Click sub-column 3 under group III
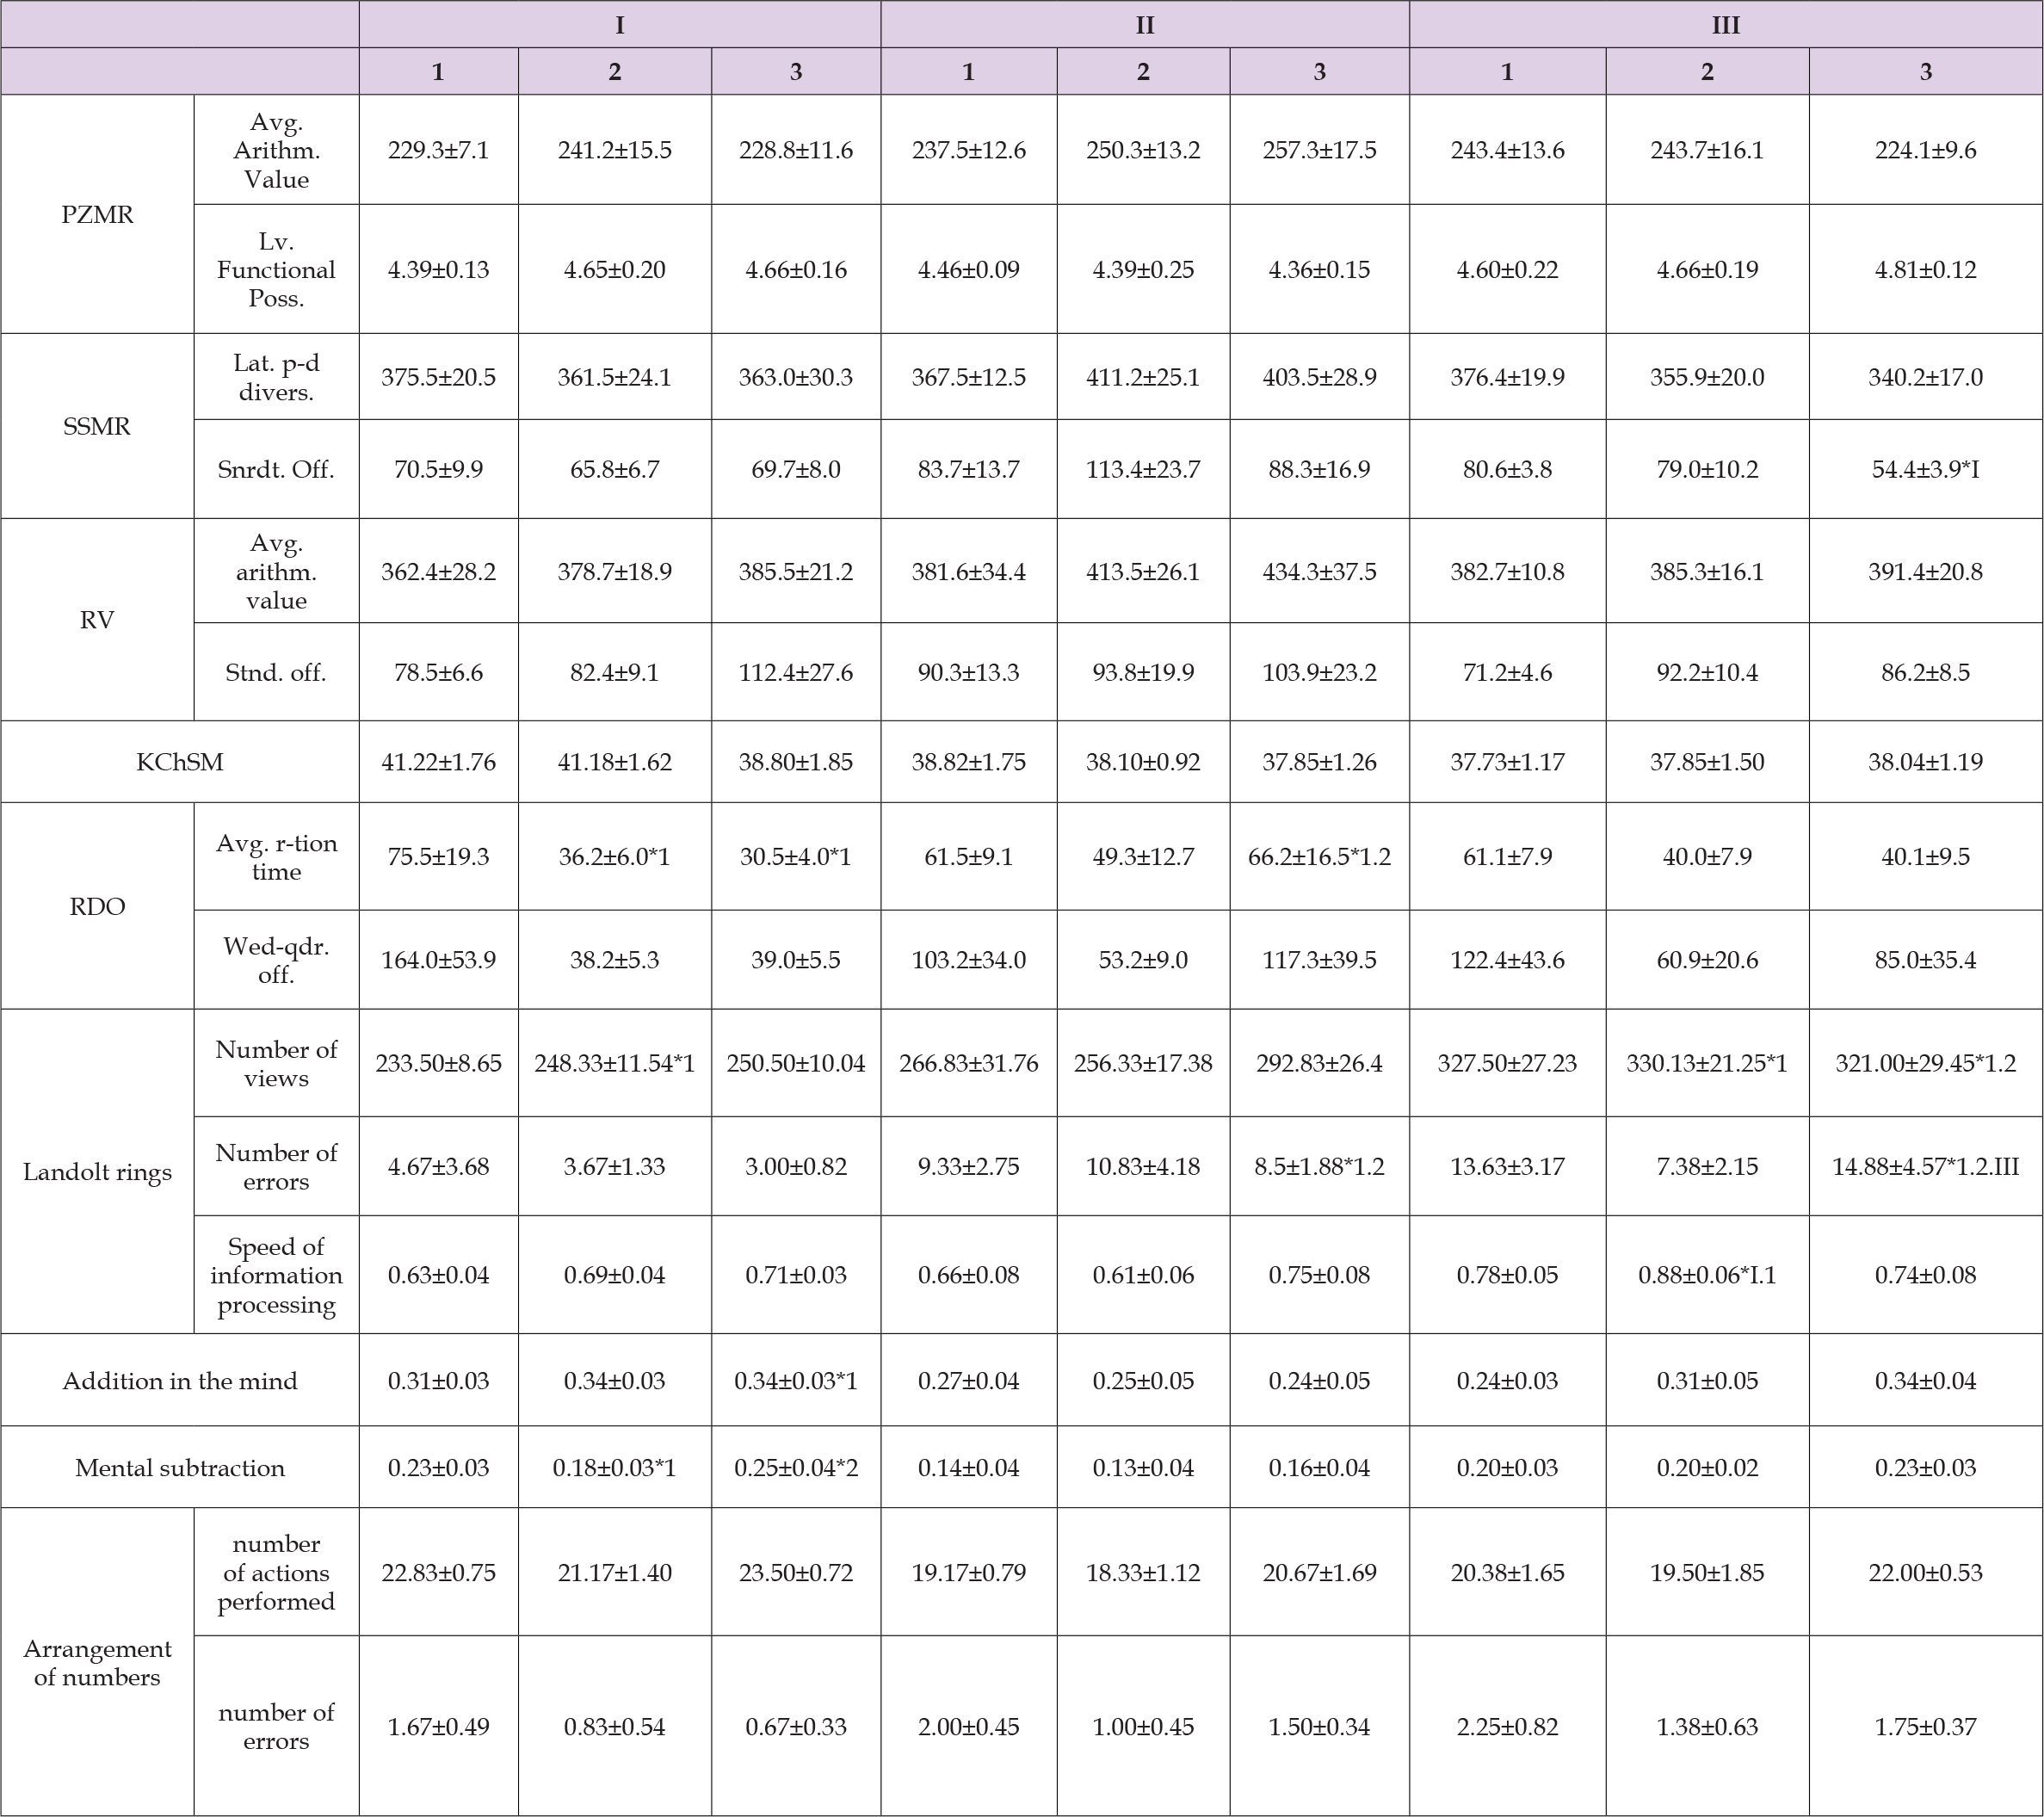This screenshot has width=2044, height=1817. pos(1925,71)
